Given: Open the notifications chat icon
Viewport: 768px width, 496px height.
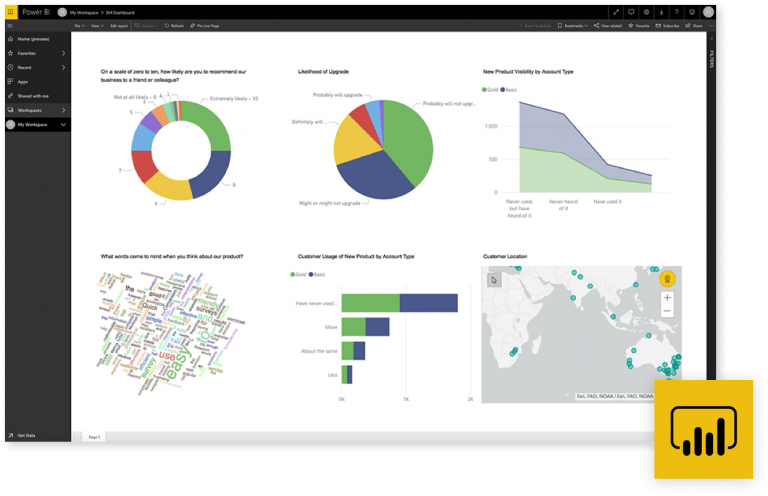Looking at the screenshot, I should (x=631, y=12).
